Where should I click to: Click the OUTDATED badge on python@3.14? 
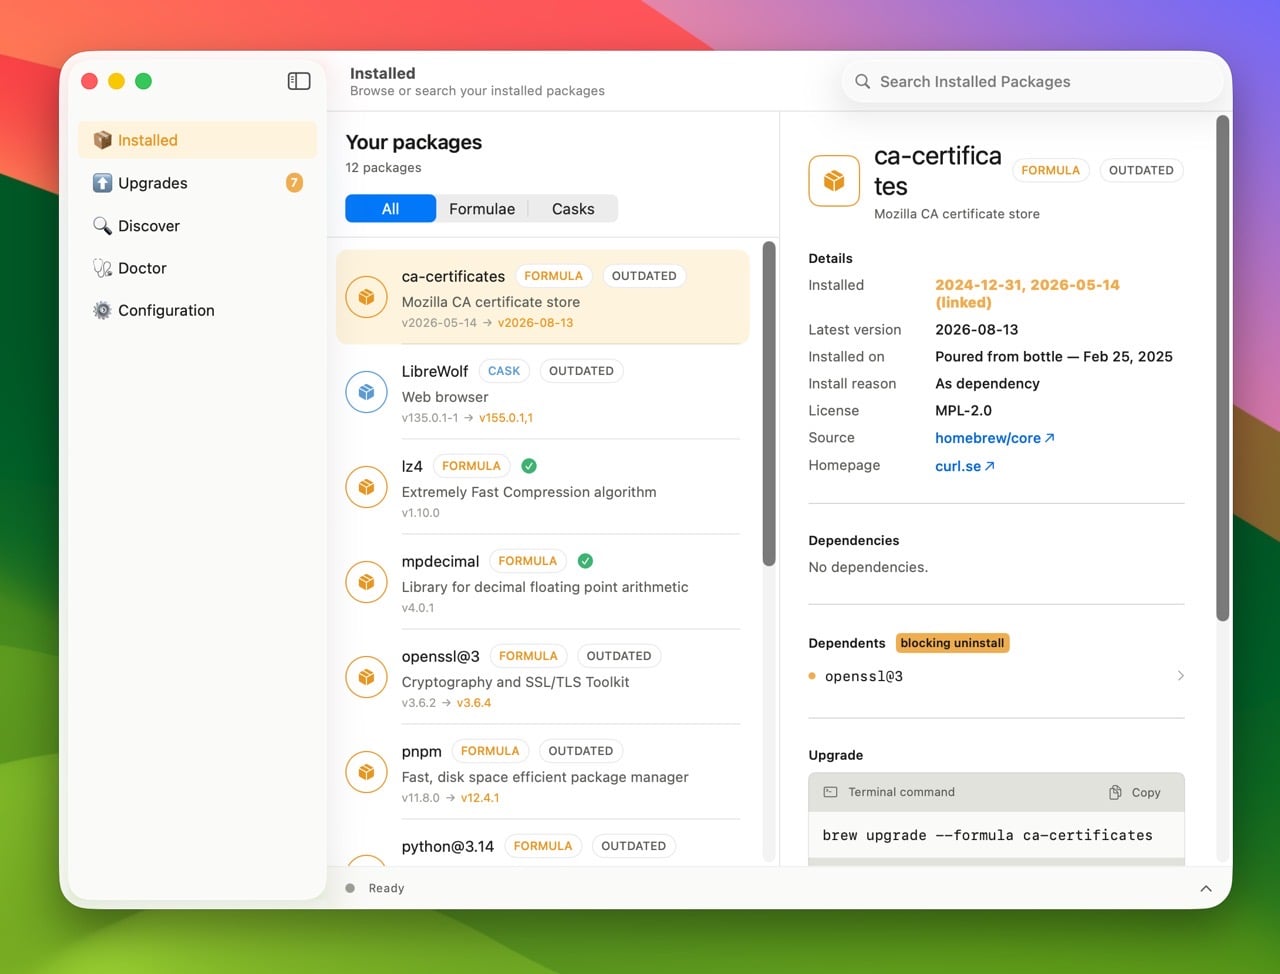633,846
